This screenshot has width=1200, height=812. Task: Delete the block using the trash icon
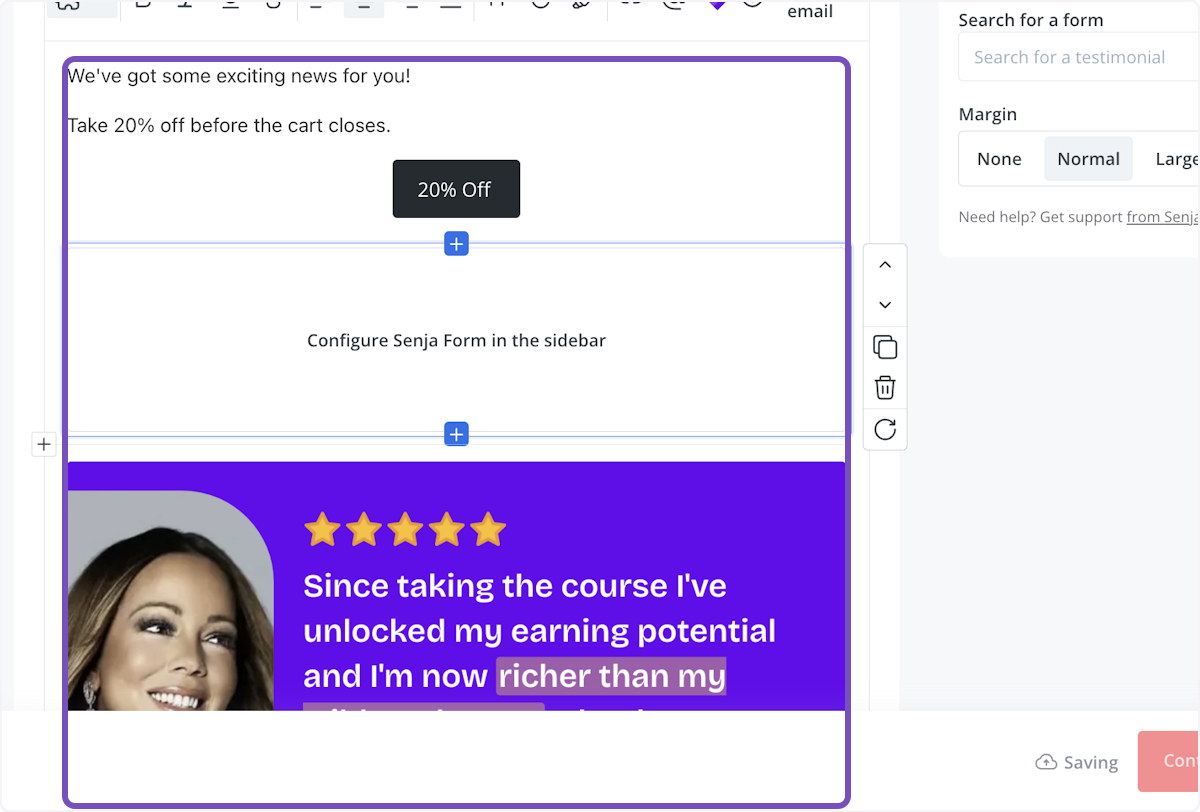(x=884, y=387)
